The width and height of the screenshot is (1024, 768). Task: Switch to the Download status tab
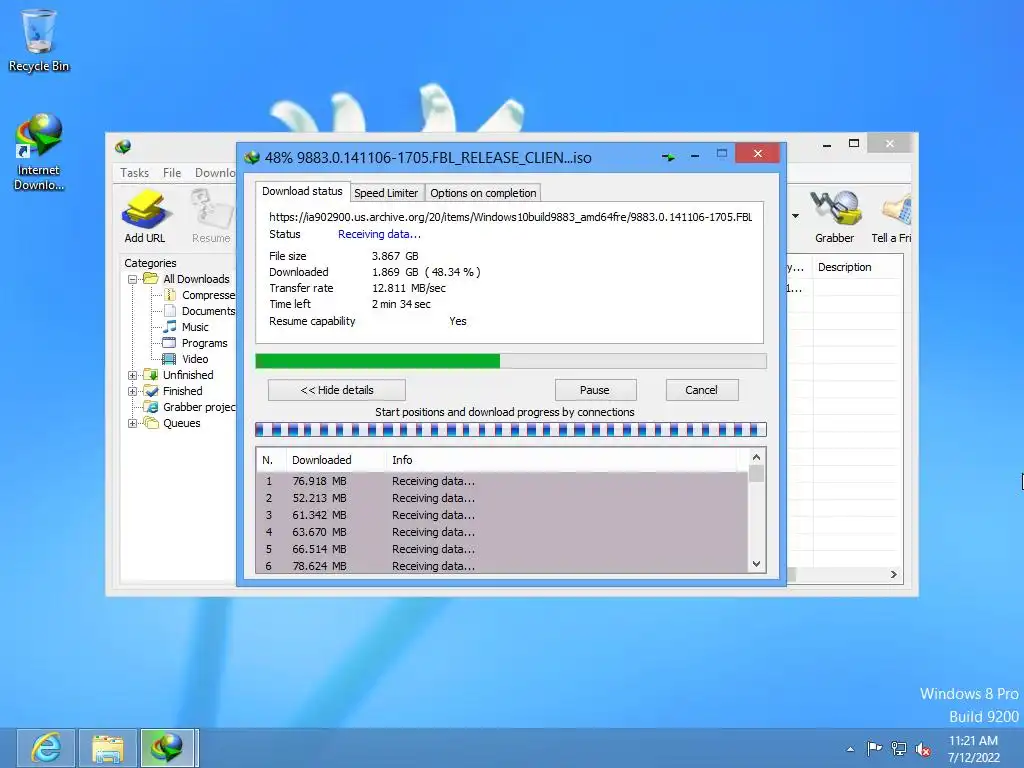[302, 191]
